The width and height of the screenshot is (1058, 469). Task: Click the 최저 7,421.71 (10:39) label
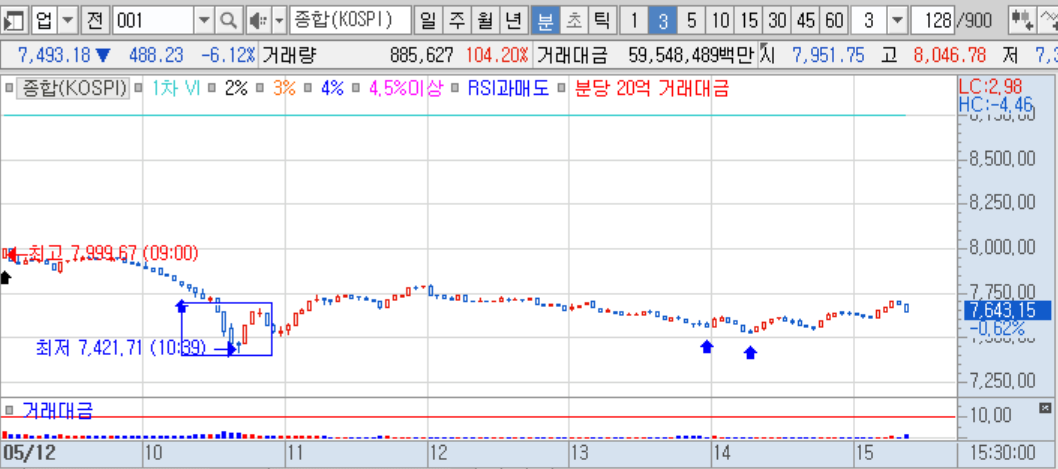pos(121,348)
